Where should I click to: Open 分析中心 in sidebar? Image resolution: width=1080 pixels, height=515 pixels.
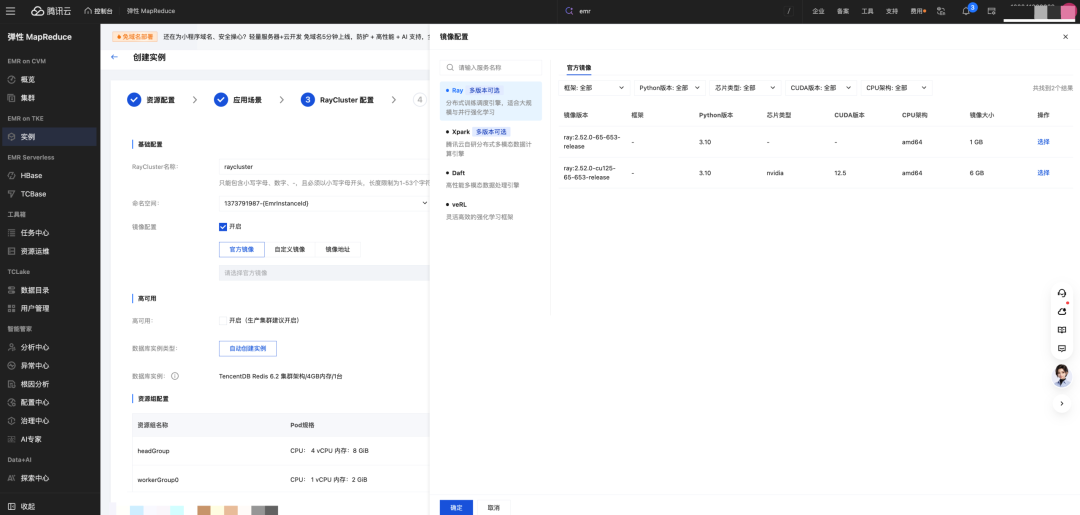pos(34,347)
